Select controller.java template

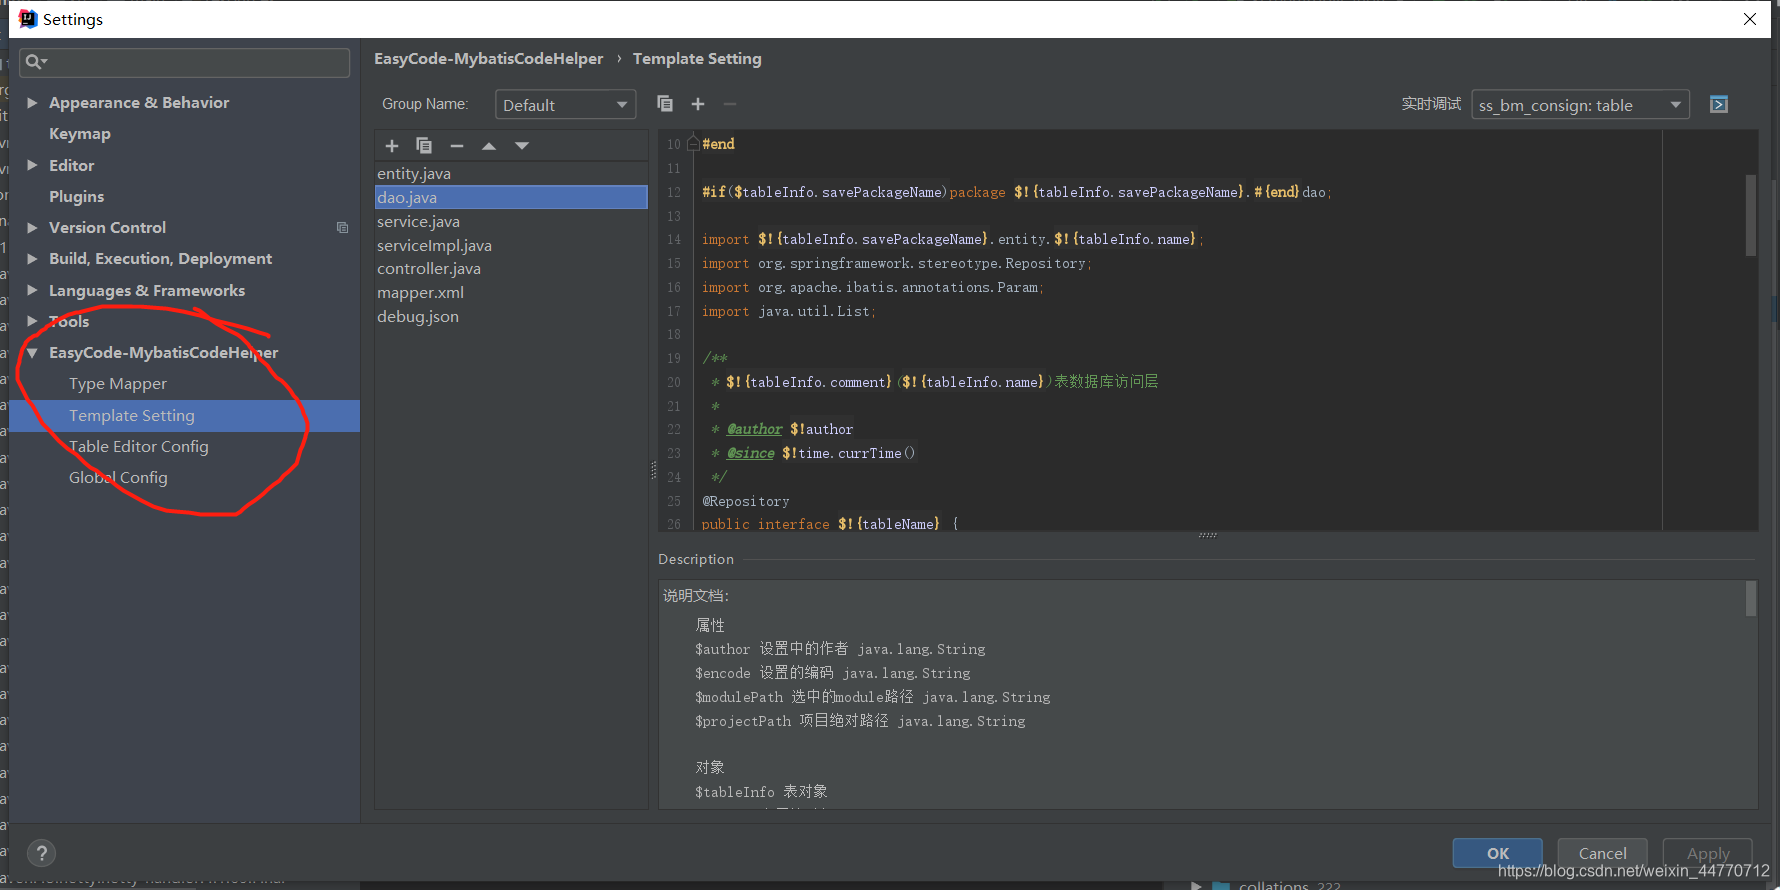coord(511,269)
